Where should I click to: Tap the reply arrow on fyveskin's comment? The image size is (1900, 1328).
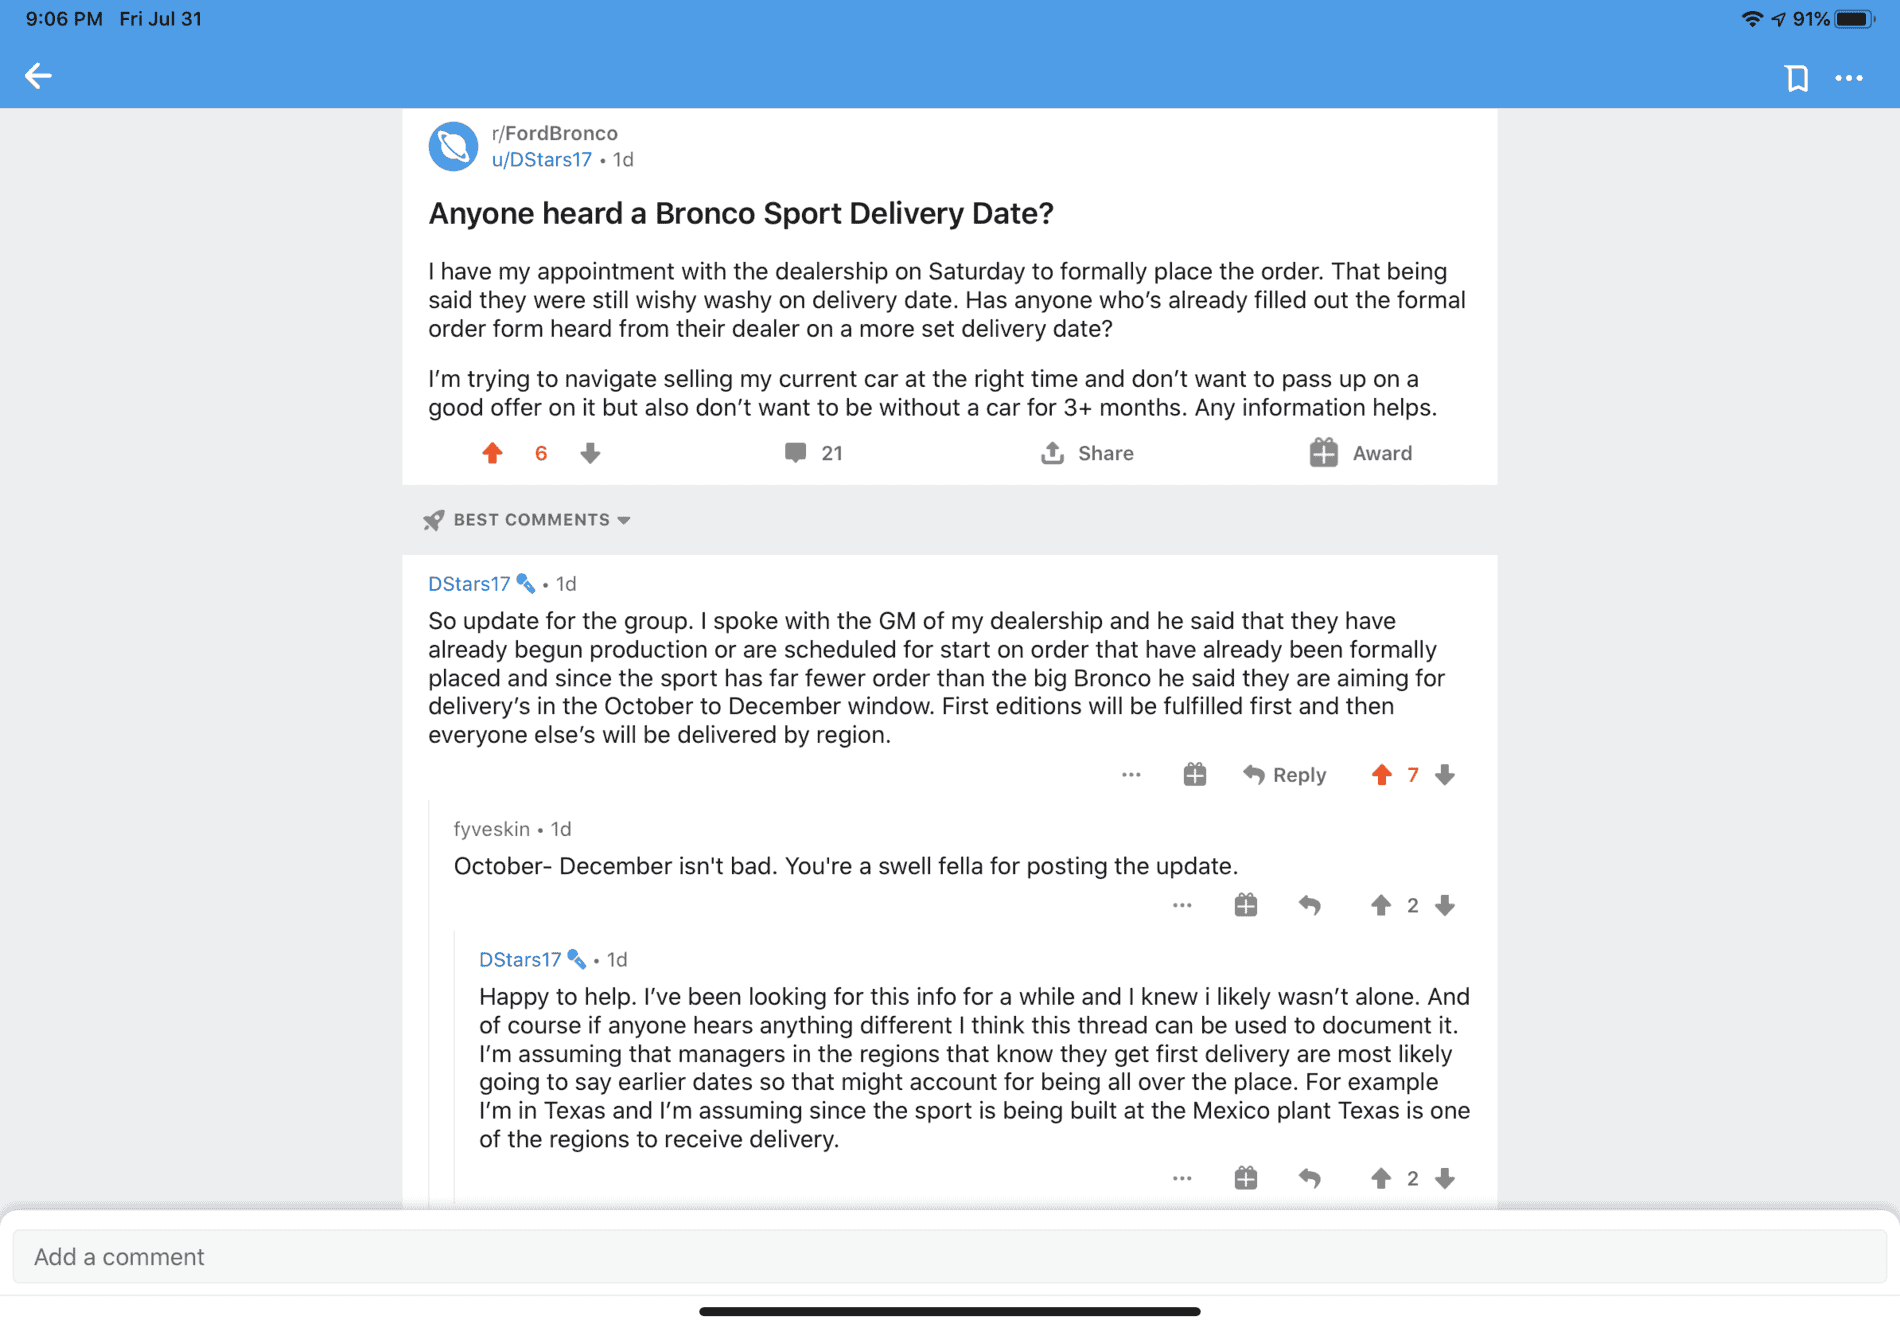coord(1310,905)
